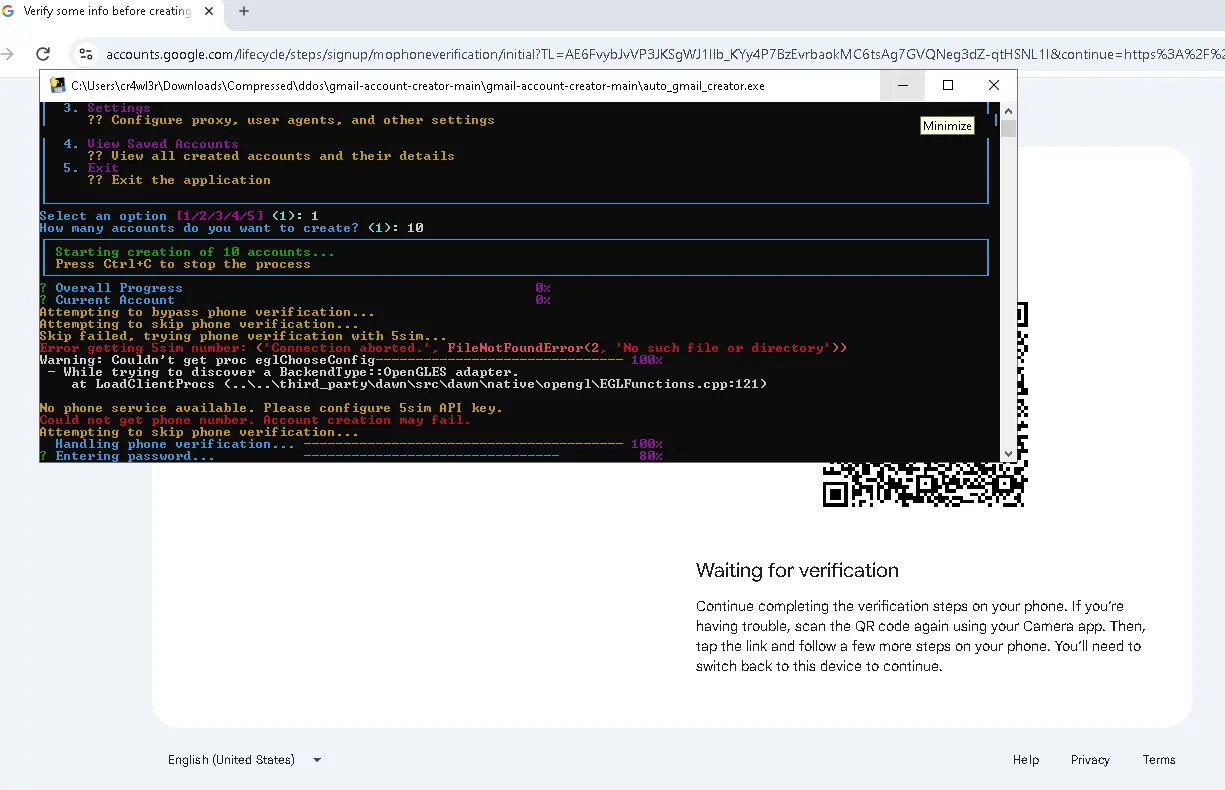This screenshot has width=1225, height=790.
Task: Open the English (United States) language dropdown
Action: pos(245,760)
